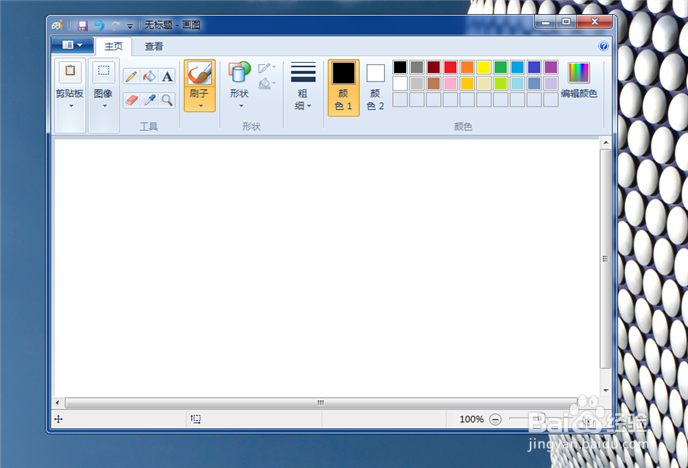The height and width of the screenshot is (468, 688).
Task: Click the white drawing canvas
Action: [326, 268]
